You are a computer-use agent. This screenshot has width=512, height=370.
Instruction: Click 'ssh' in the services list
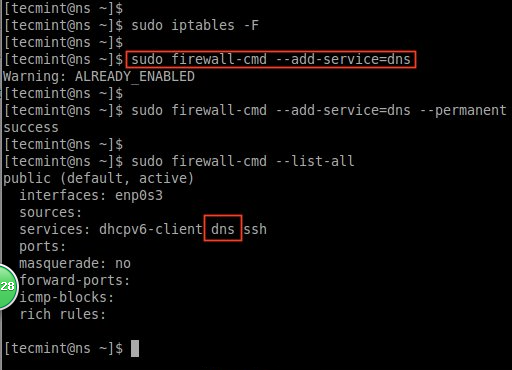pos(255,229)
